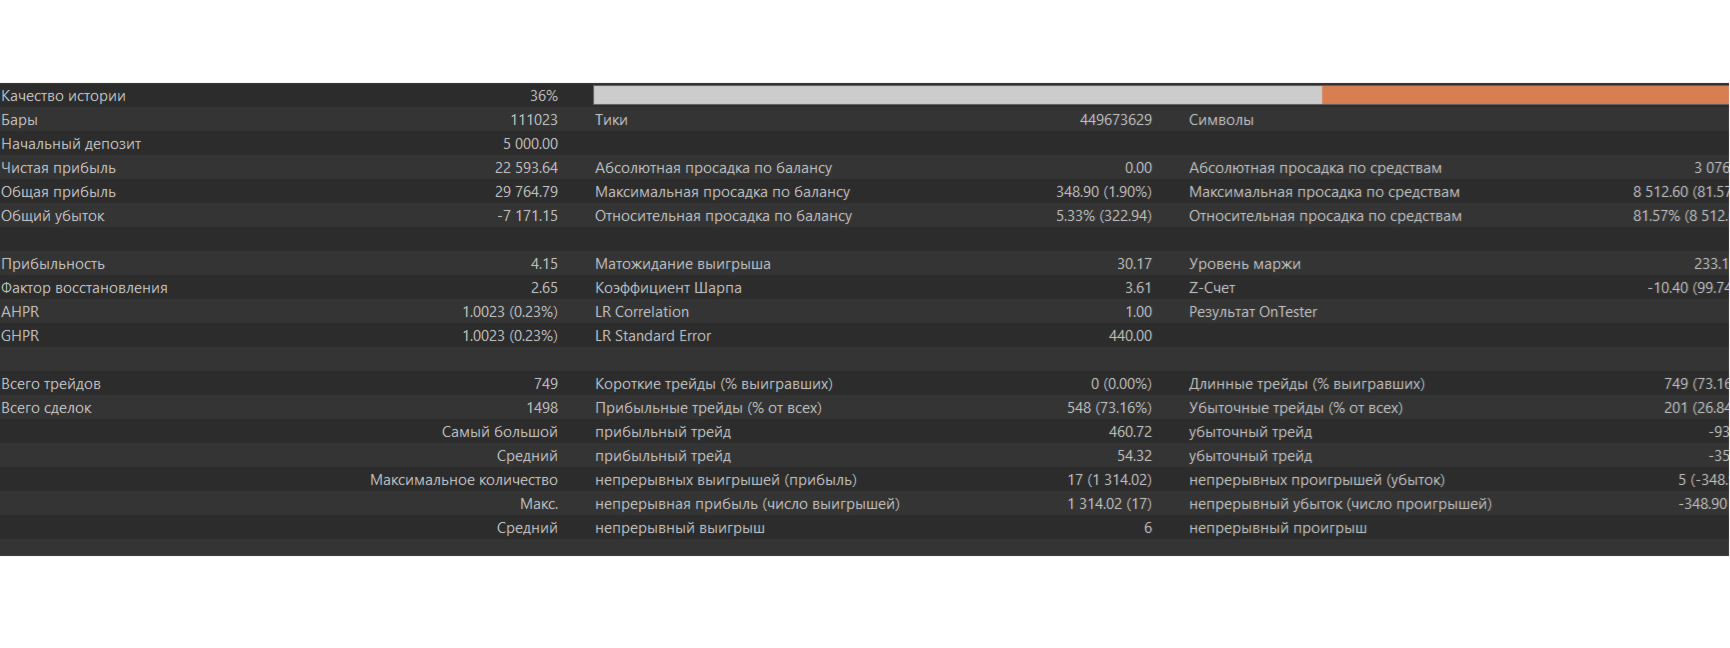Click the 'Бары' label
The image size is (1730, 648).
19,120
